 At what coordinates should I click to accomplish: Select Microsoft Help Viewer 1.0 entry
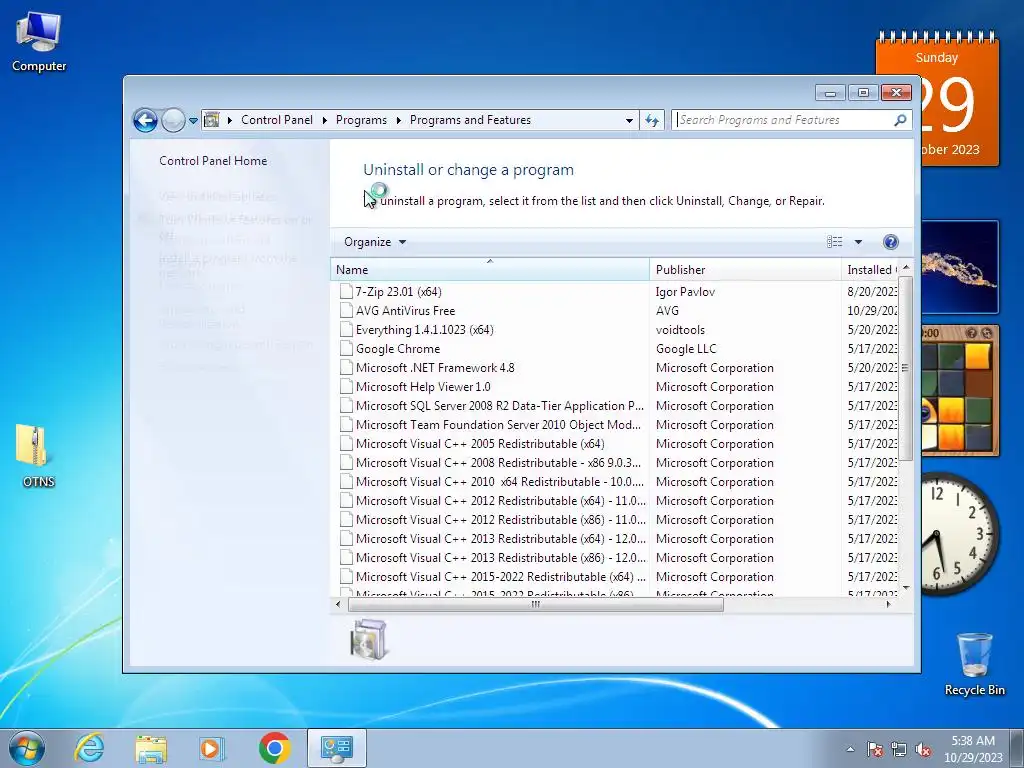coord(423,387)
